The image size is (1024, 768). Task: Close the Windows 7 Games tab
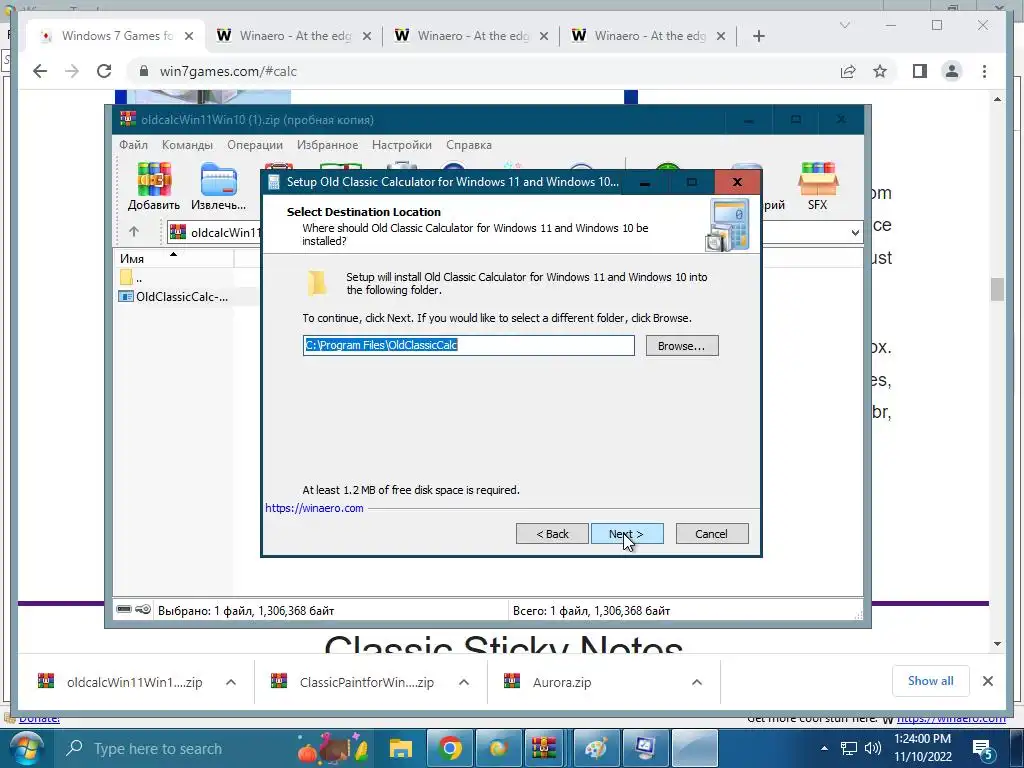point(189,36)
